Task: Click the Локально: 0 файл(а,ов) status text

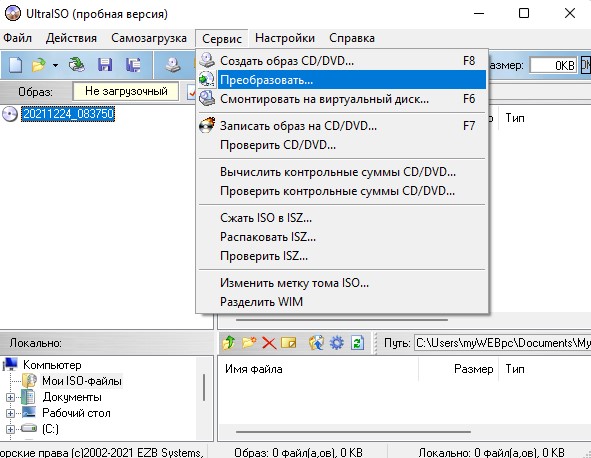Action: (491, 452)
